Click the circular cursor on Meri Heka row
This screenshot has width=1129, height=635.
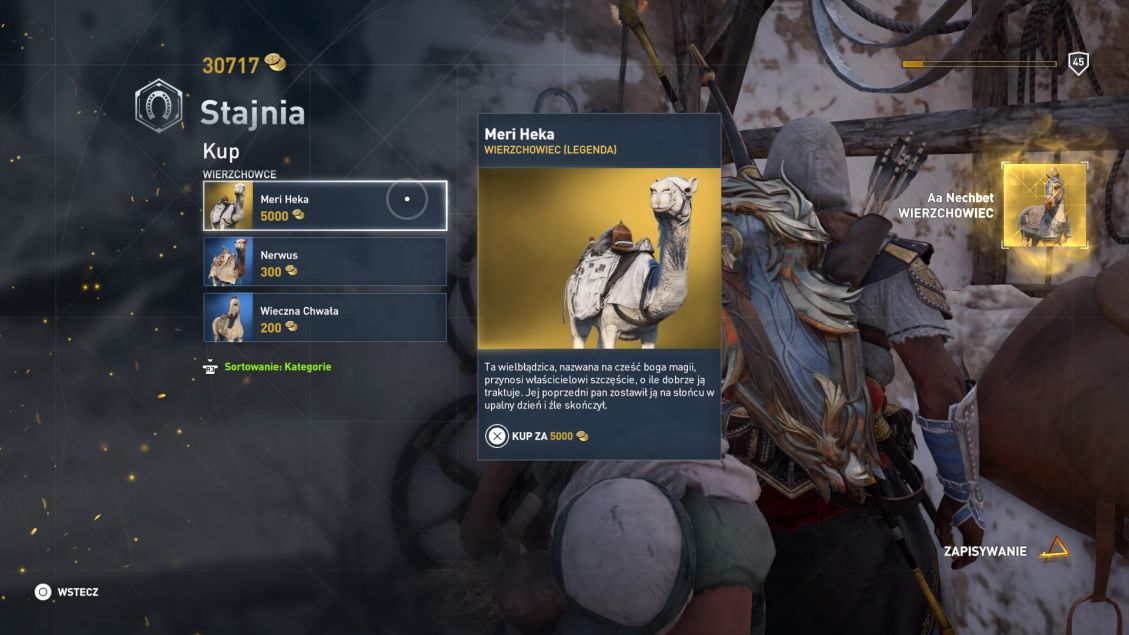pos(407,199)
